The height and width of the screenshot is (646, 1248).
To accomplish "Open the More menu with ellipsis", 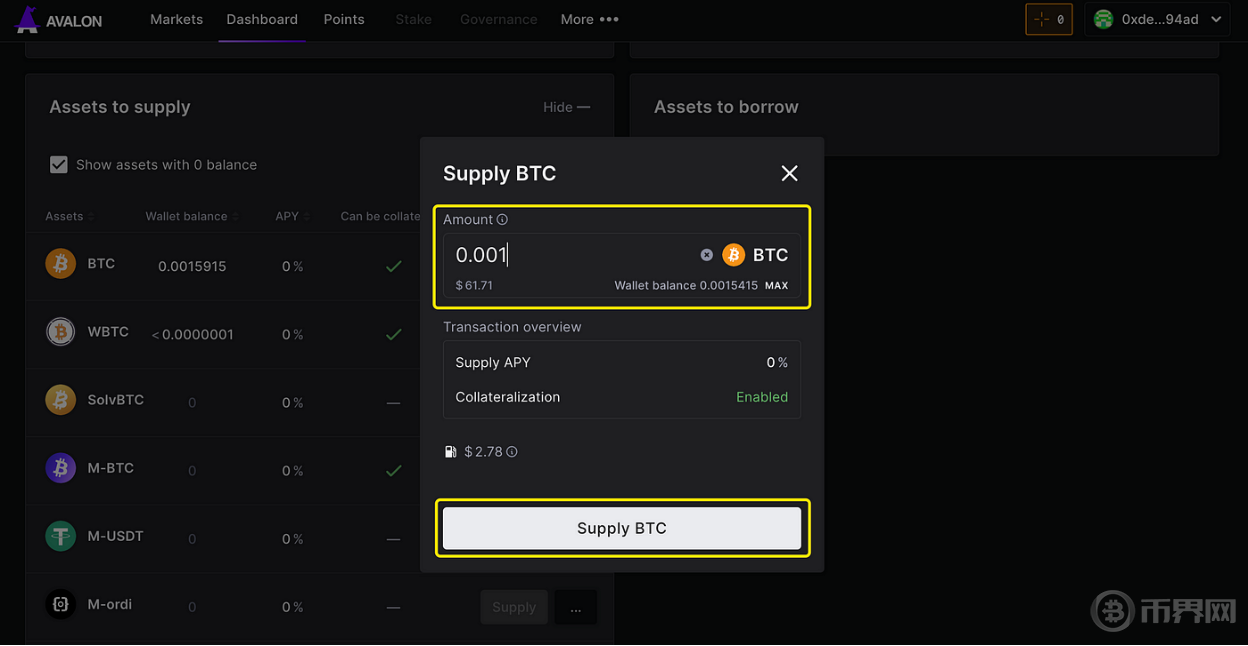I will pos(589,19).
